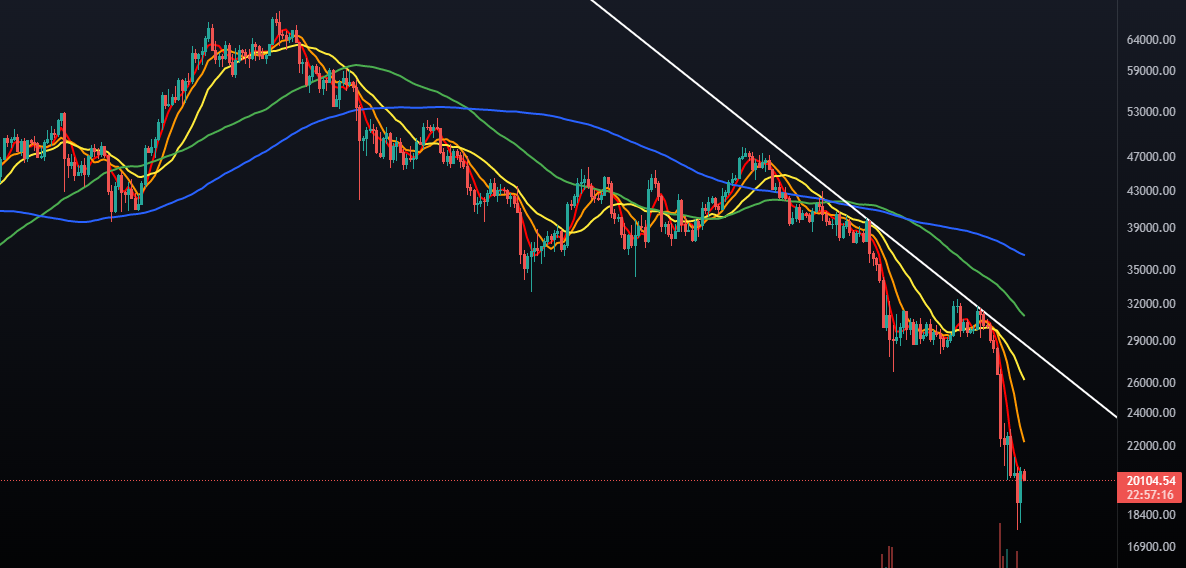The height and width of the screenshot is (568, 1186).
Task: Click the 32000.00 price axis label
Action: pos(1149,304)
